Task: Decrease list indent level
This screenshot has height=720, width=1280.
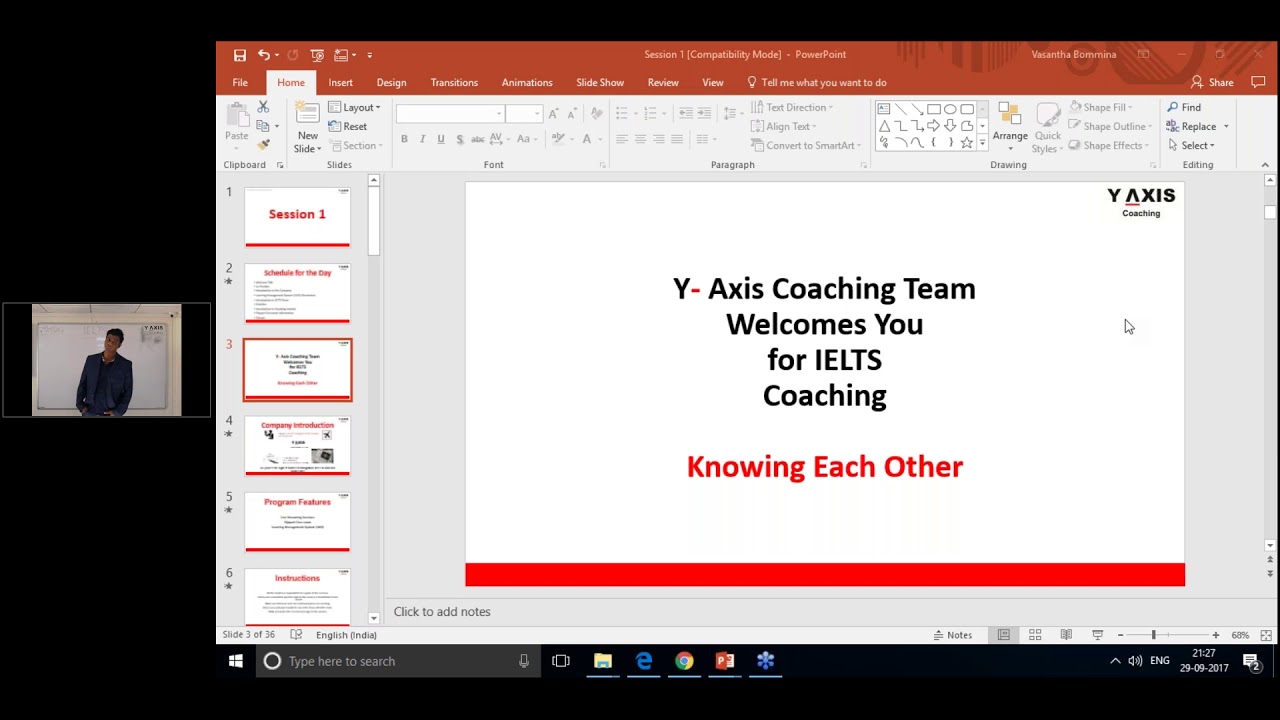Action: click(x=685, y=113)
